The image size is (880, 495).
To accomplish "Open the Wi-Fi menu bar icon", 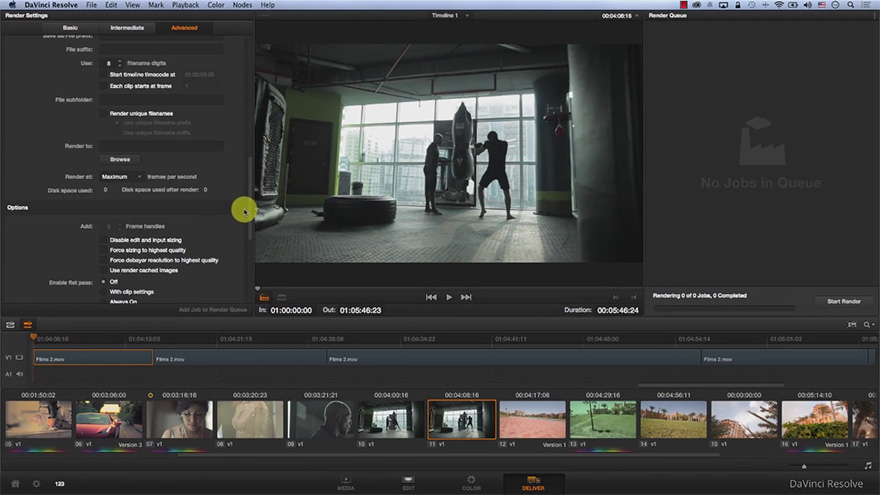I will point(779,4).
